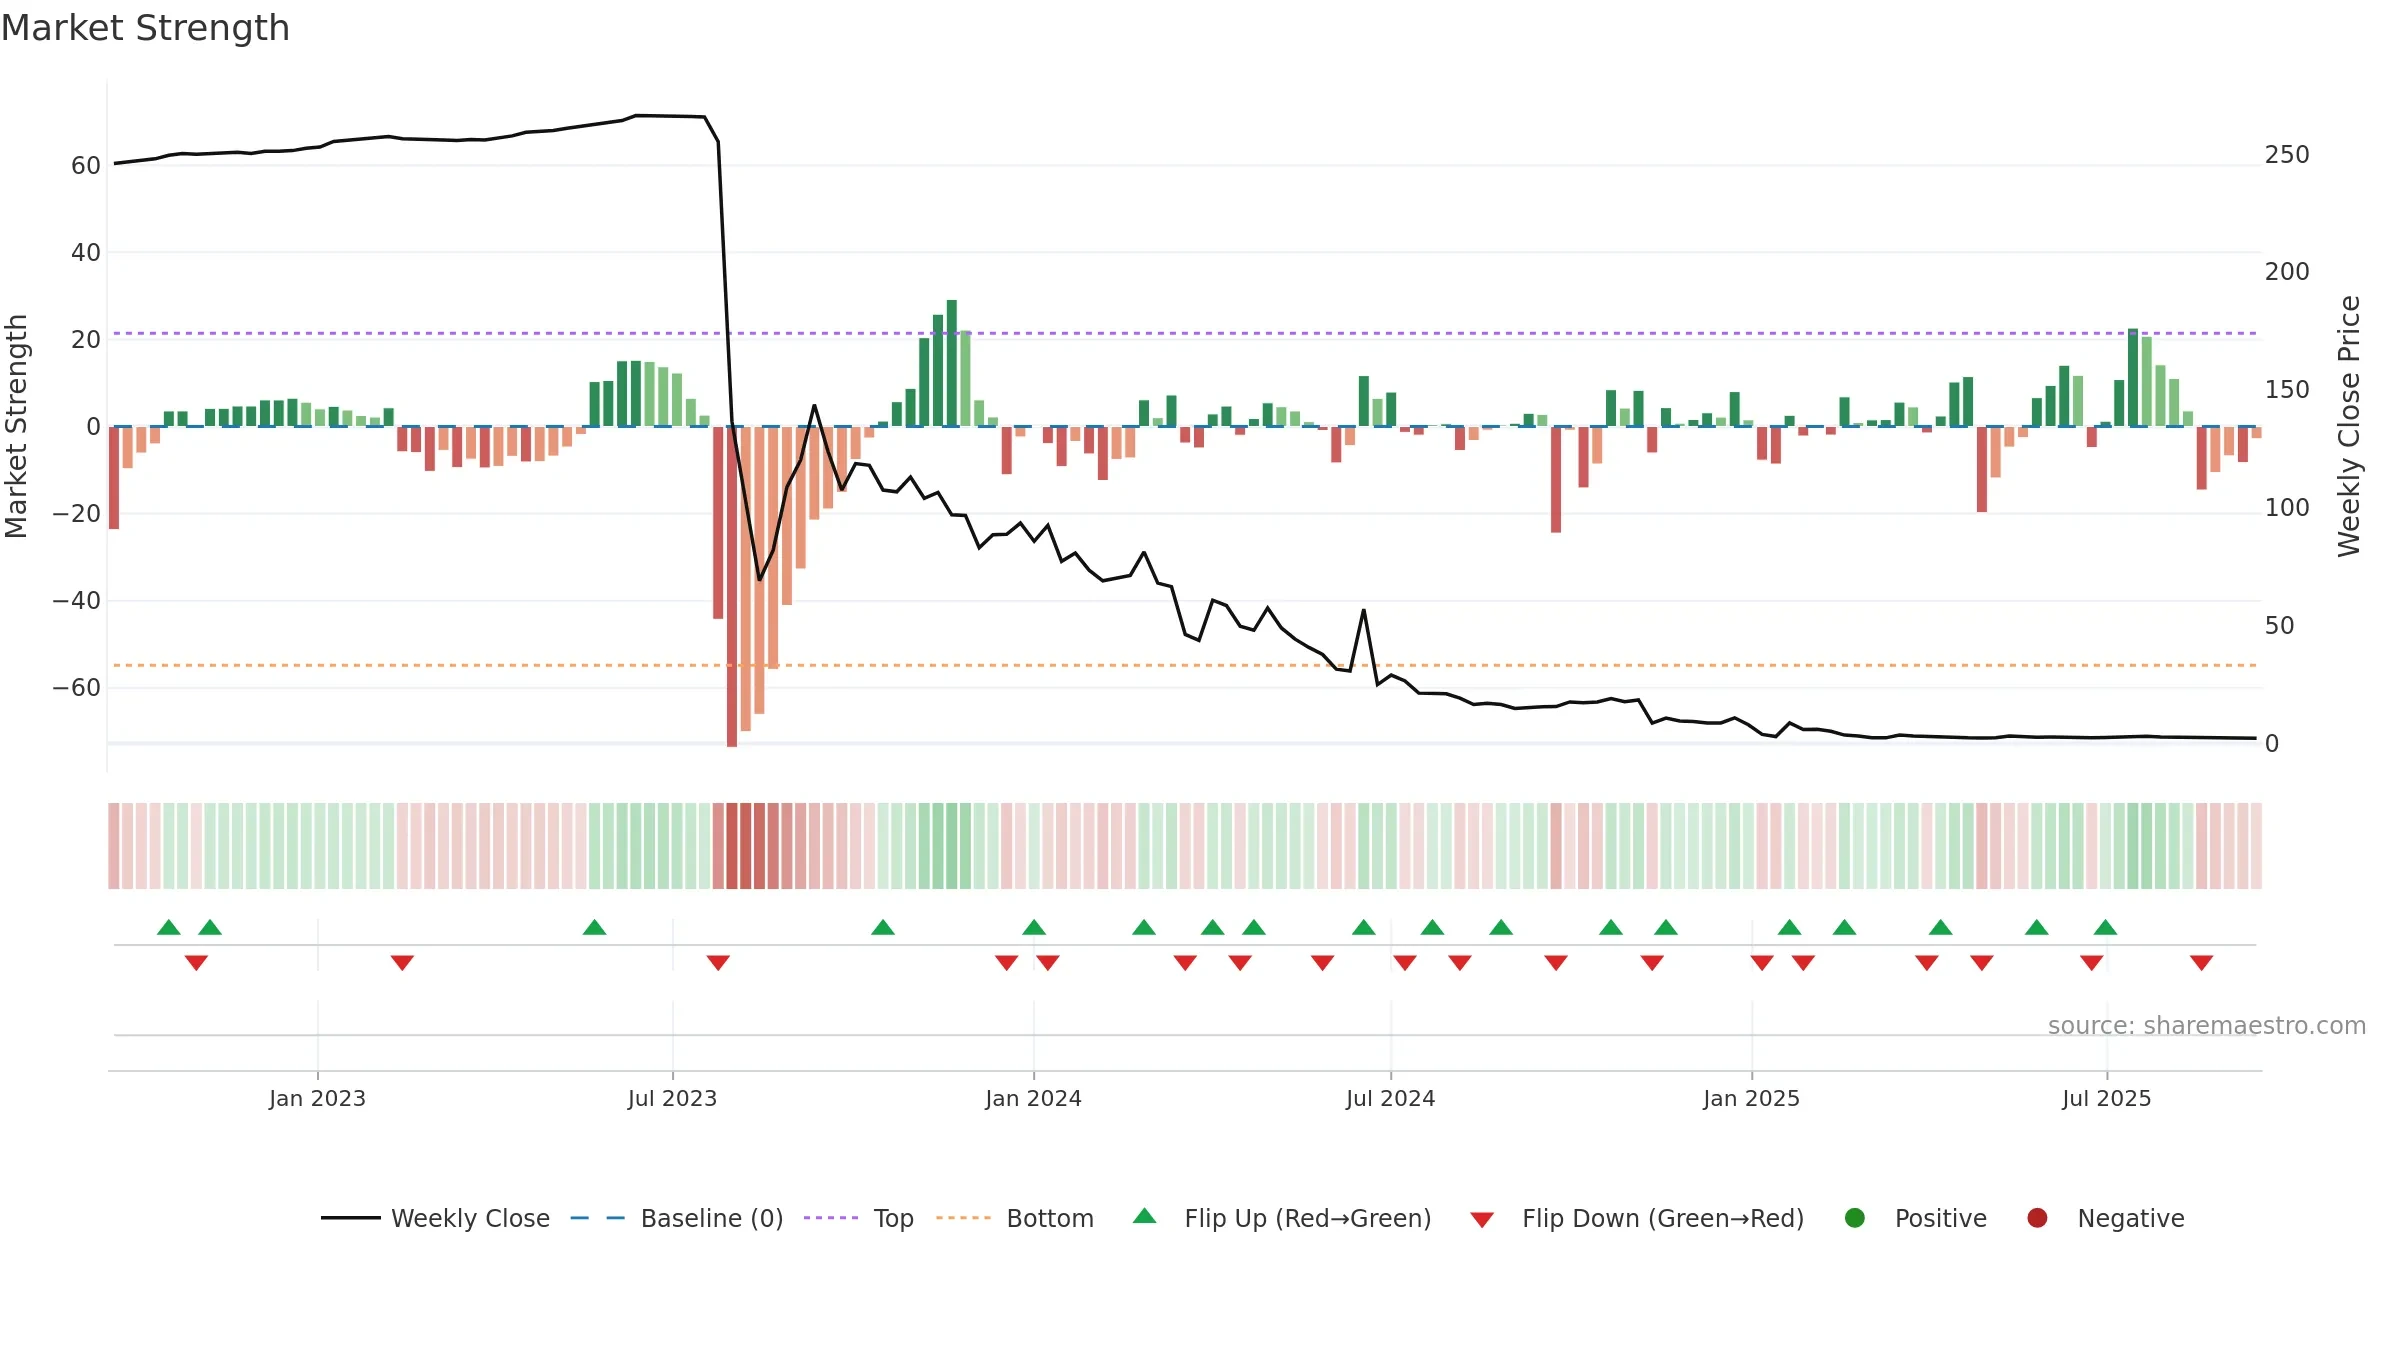This screenshot has width=2400, height=1350.
Task: Click the Jan 2025 x-axis label
Action: [1751, 1098]
